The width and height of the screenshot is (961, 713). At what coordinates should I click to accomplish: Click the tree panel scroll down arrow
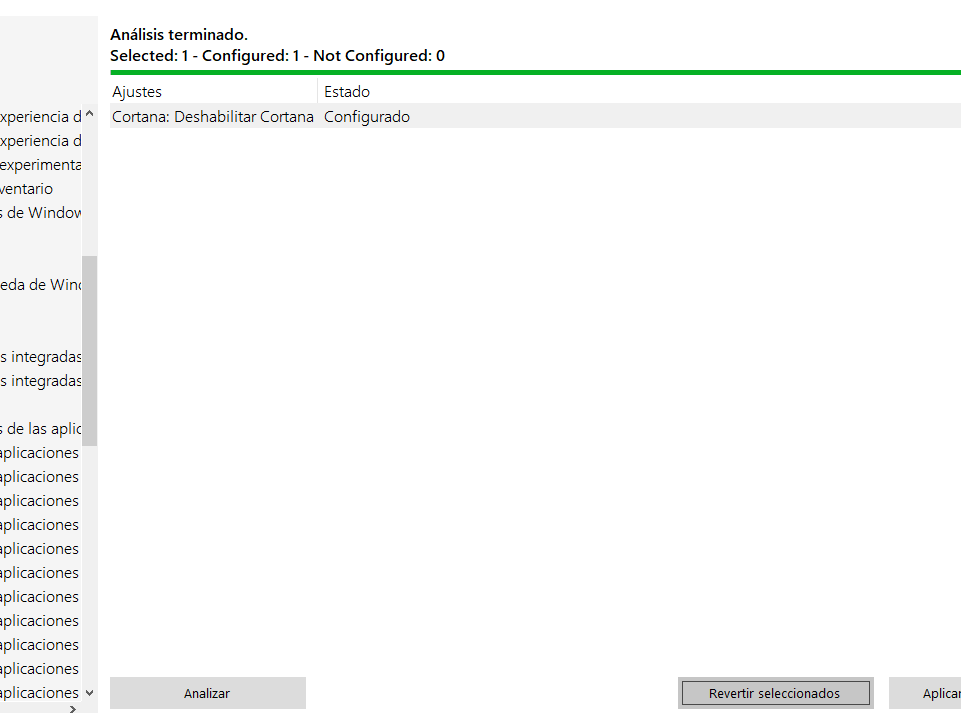[x=89, y=692]
